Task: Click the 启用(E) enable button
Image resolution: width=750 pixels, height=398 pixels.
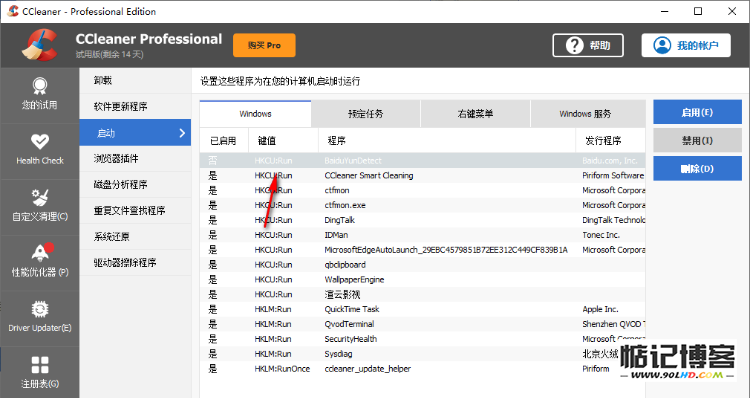Action: [697, 112]
